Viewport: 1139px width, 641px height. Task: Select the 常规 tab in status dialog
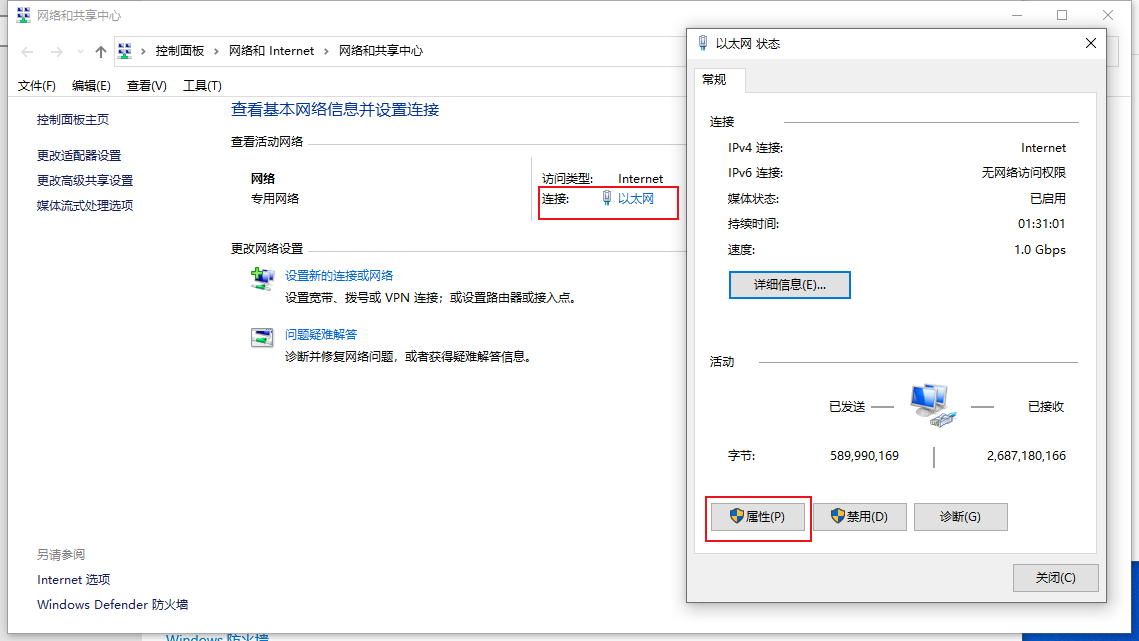[x=714, y=80]
